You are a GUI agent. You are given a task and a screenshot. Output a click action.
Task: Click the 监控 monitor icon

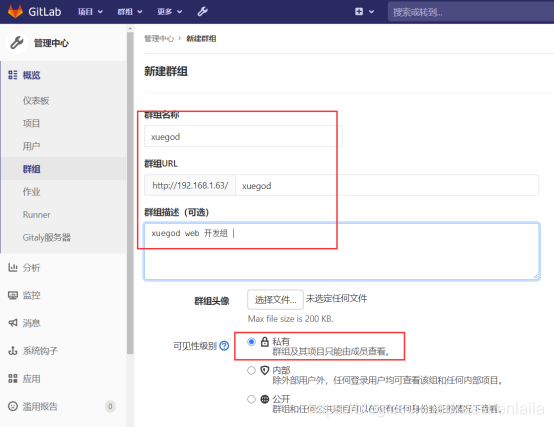13,295
